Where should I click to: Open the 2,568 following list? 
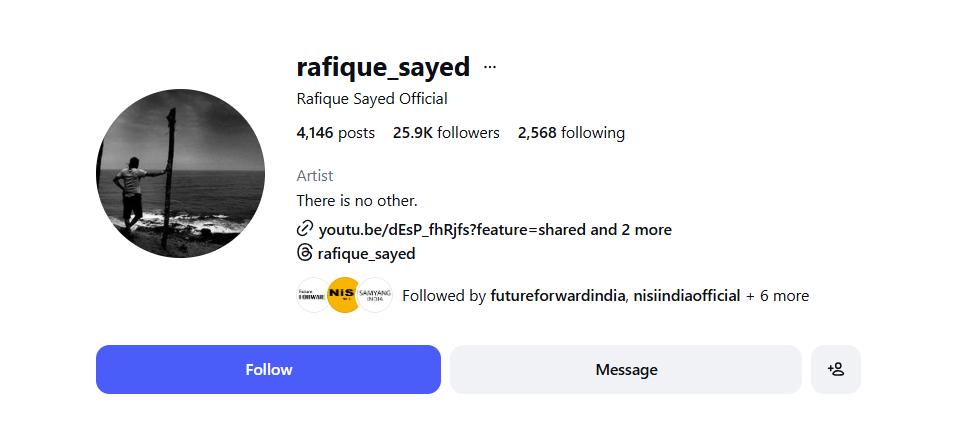tap(571, 133)
